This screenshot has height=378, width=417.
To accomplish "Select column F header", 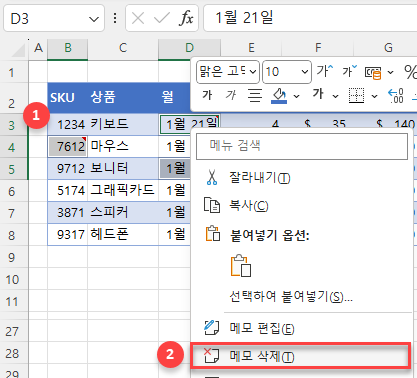I will [318, 49].
